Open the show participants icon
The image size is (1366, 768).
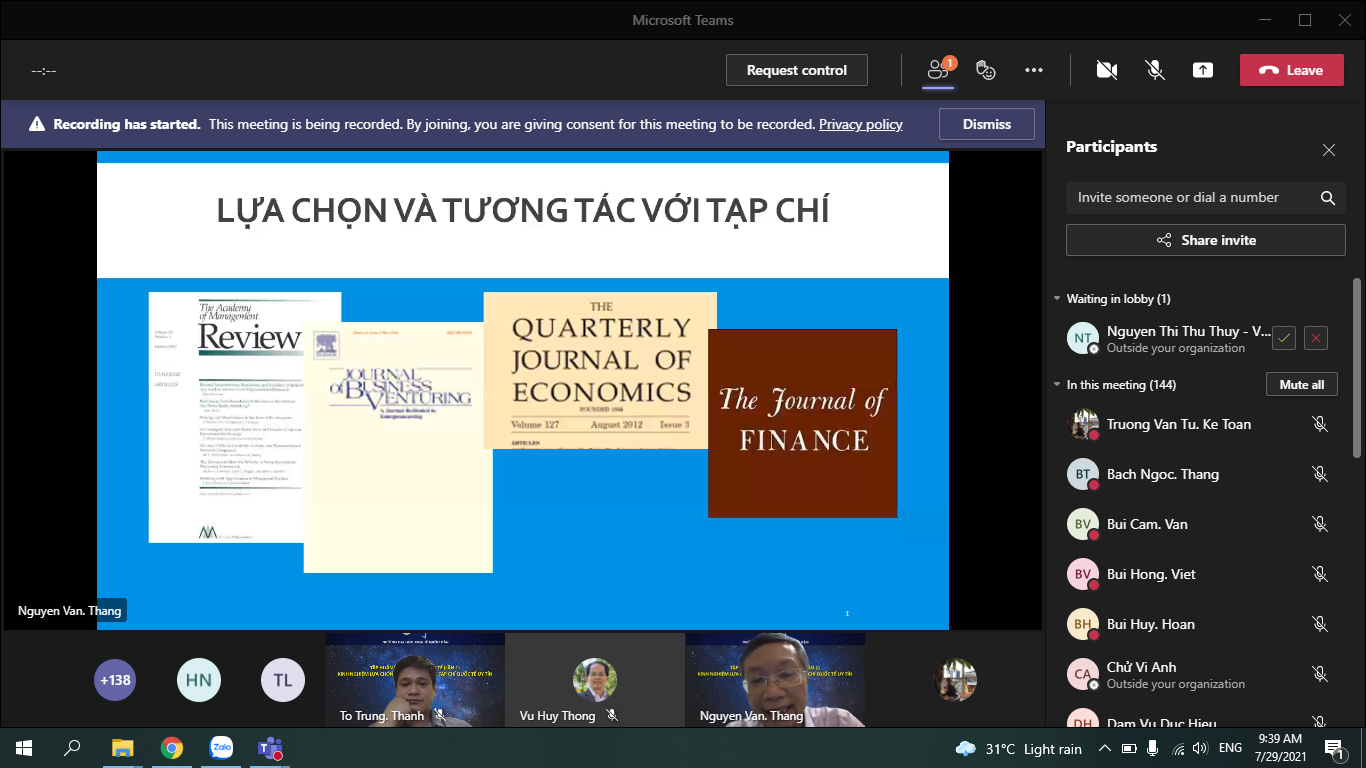click(938, 70)
